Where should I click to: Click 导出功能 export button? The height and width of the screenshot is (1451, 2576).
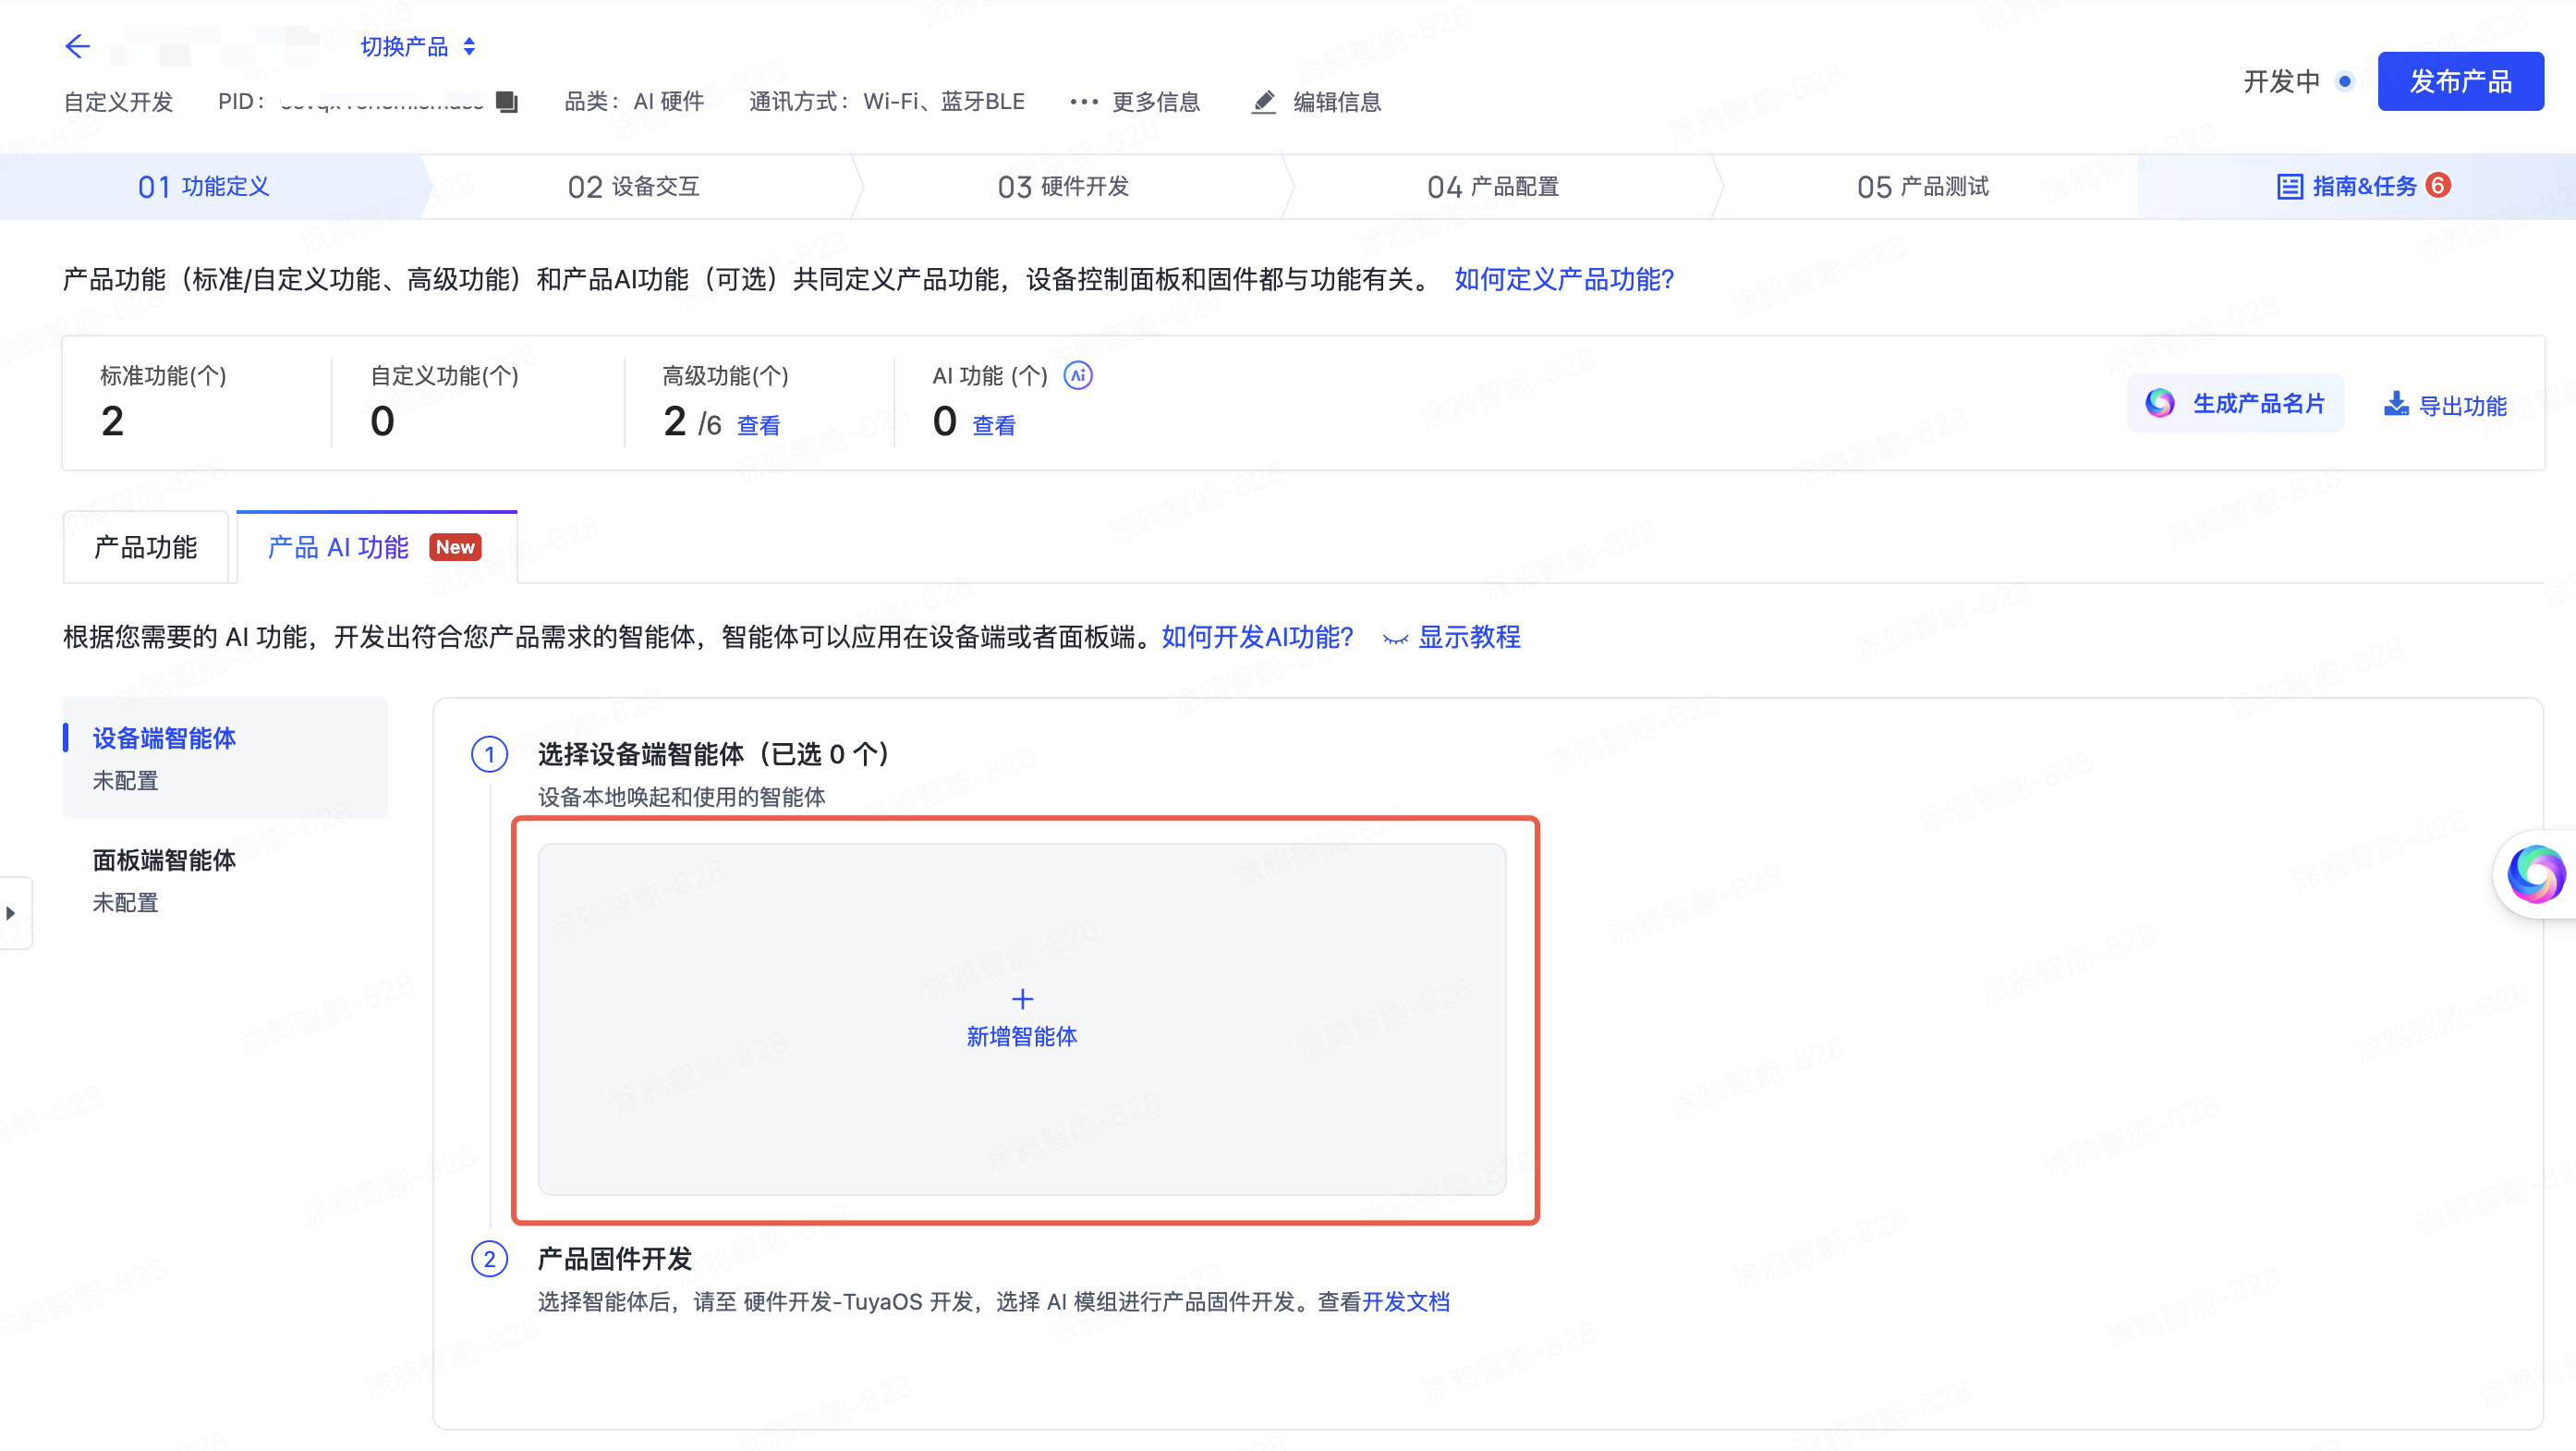(2445, 405)
